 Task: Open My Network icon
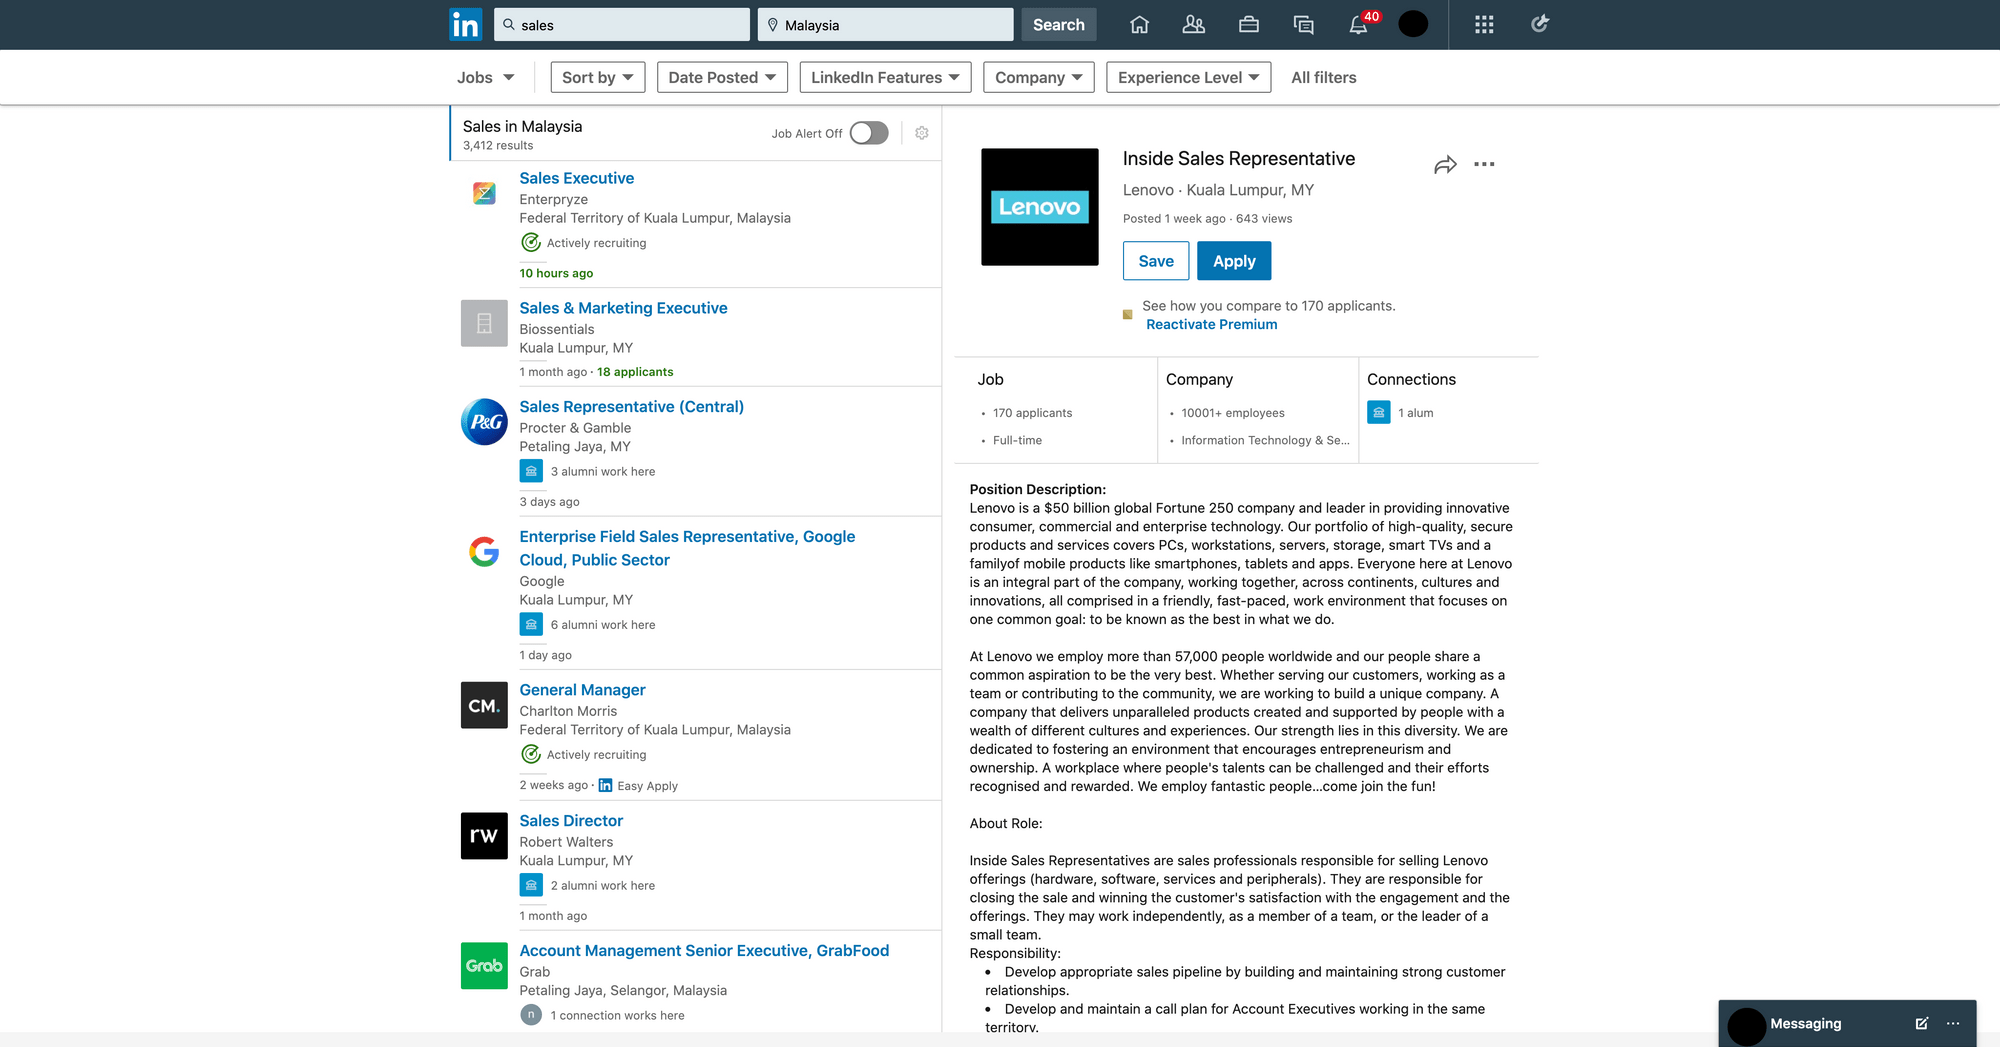click(x=1193, y=25)
